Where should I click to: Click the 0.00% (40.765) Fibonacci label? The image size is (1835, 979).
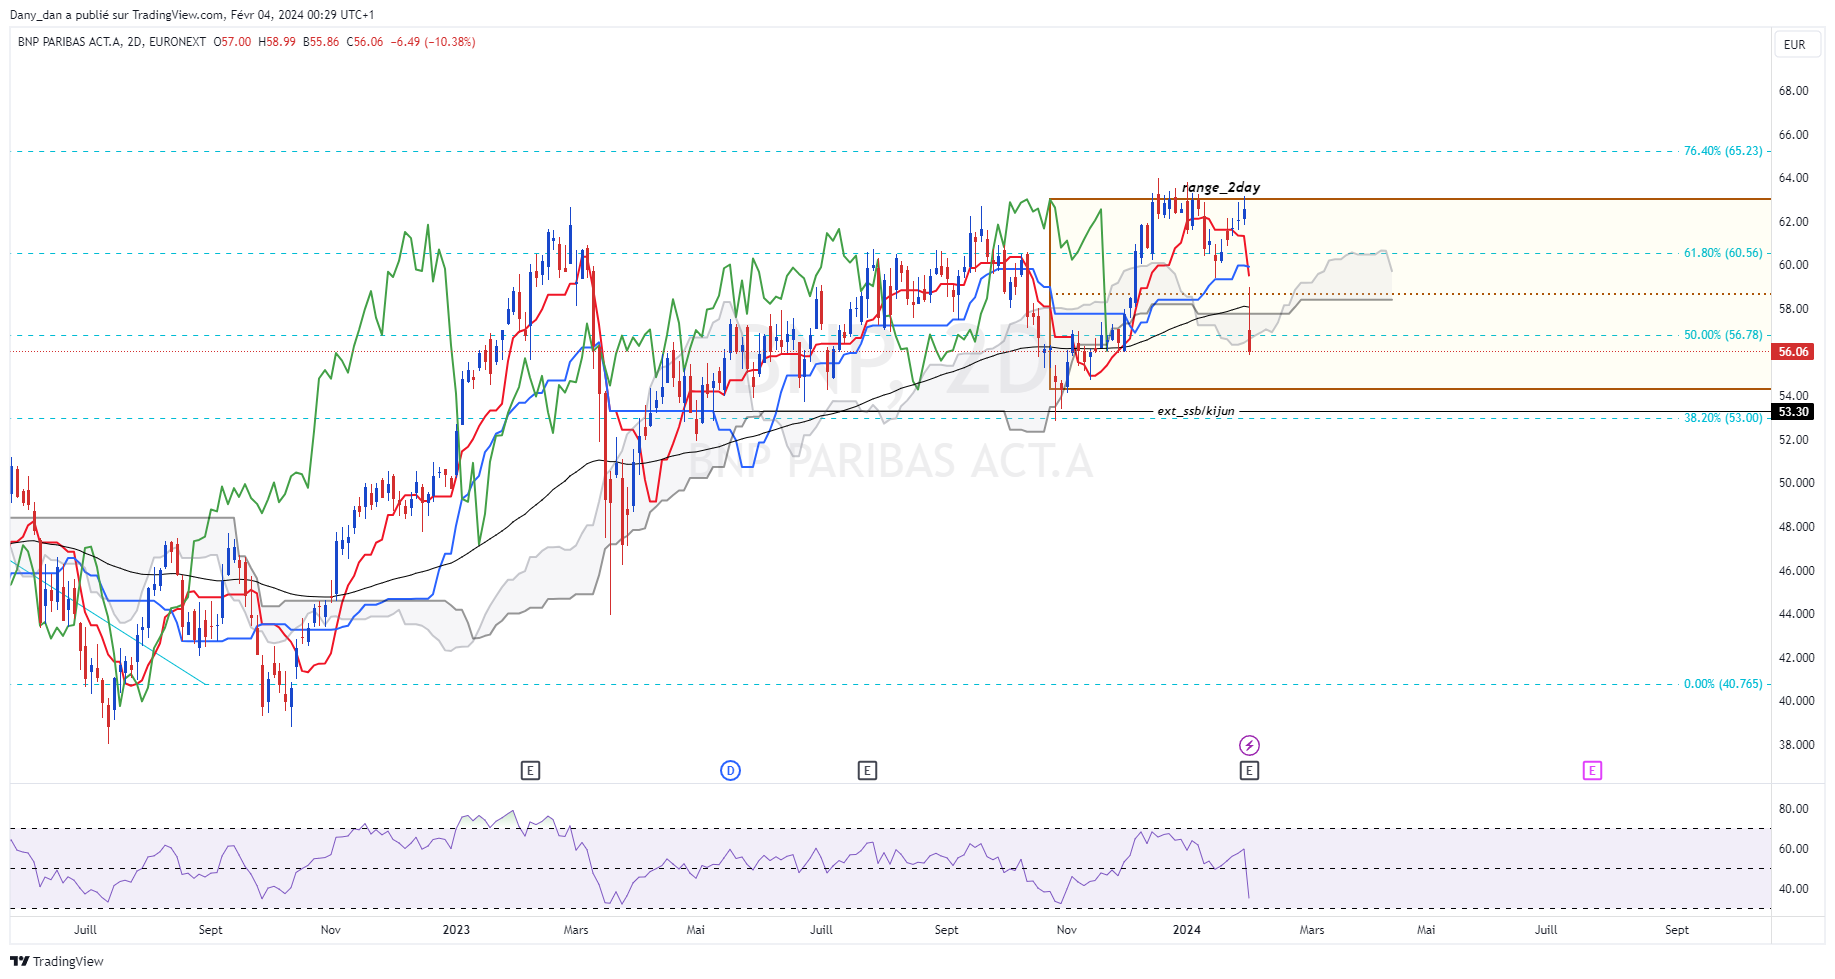1723,684
